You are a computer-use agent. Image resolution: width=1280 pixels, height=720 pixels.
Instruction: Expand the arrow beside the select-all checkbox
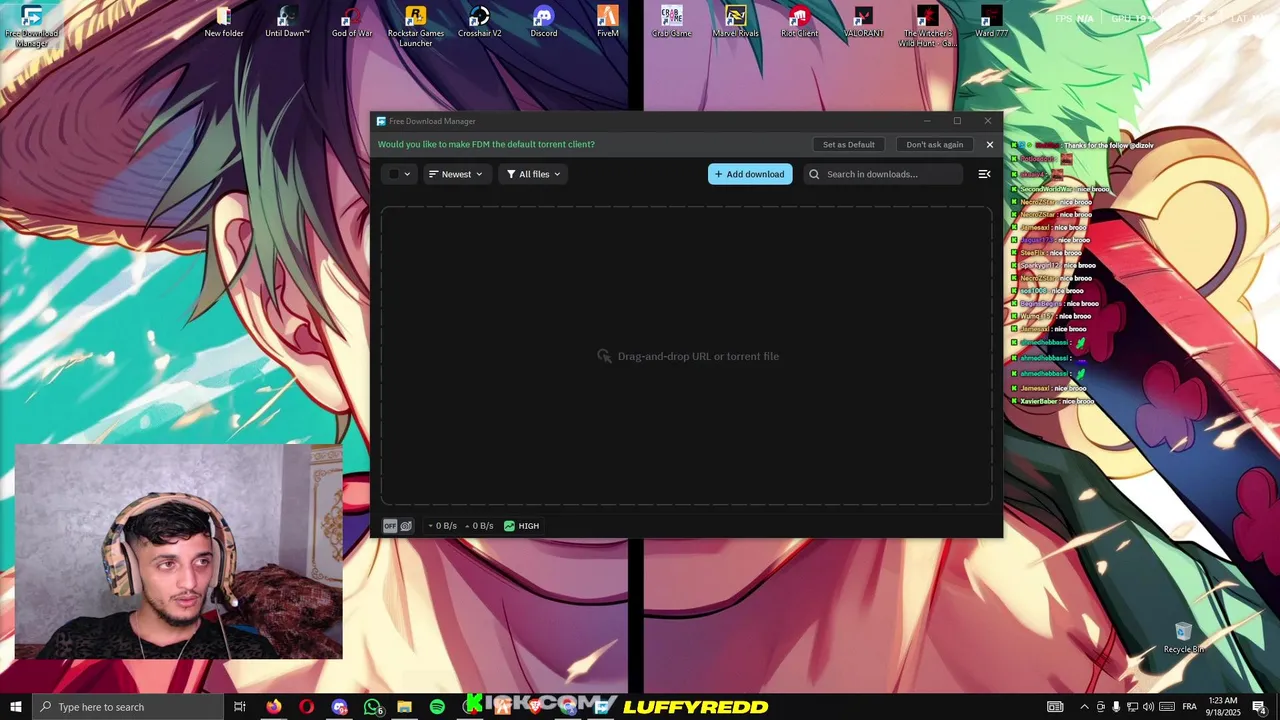[407, 174]
